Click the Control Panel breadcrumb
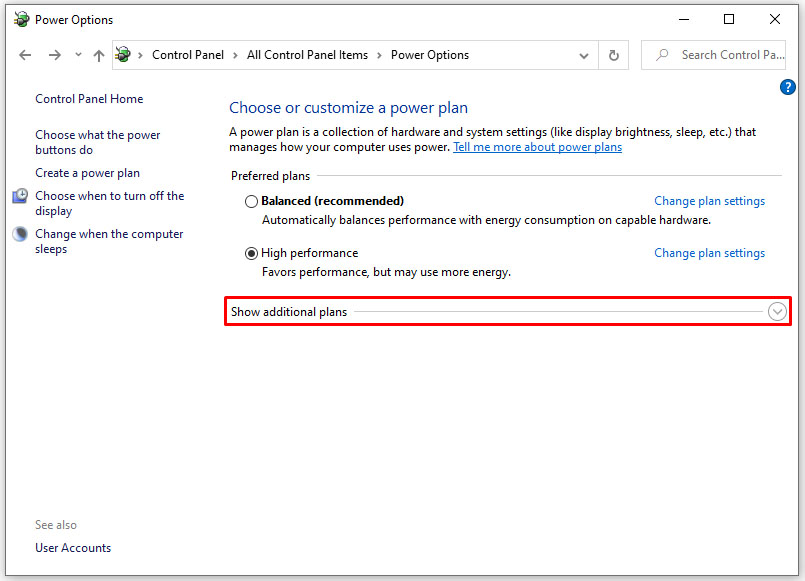This screenshot has width=805, height=581. [187, 55]
